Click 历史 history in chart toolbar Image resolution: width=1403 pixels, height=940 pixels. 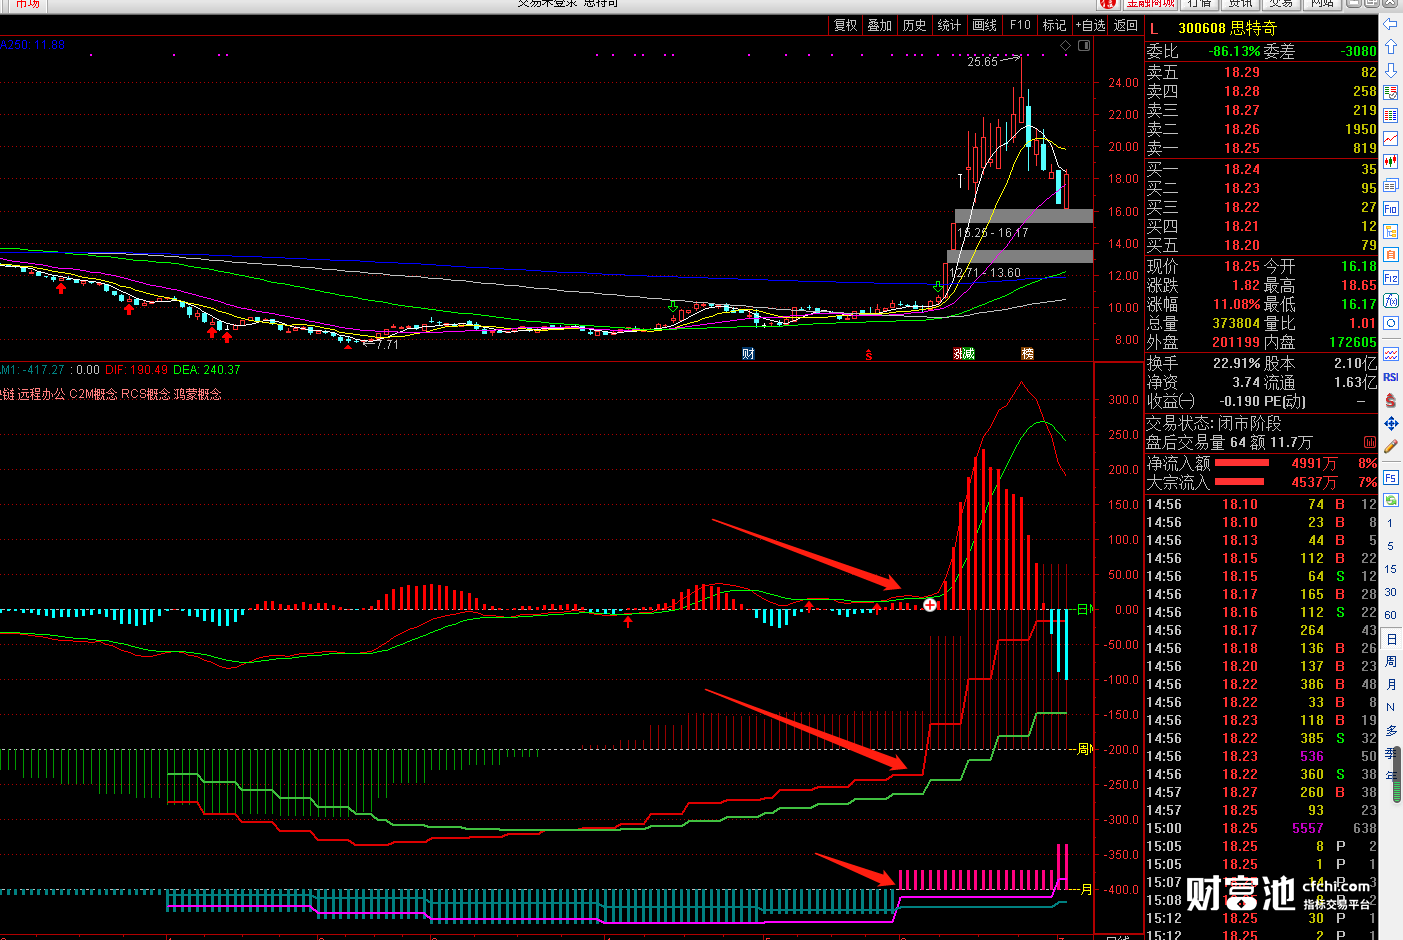[x=915, y=25]
